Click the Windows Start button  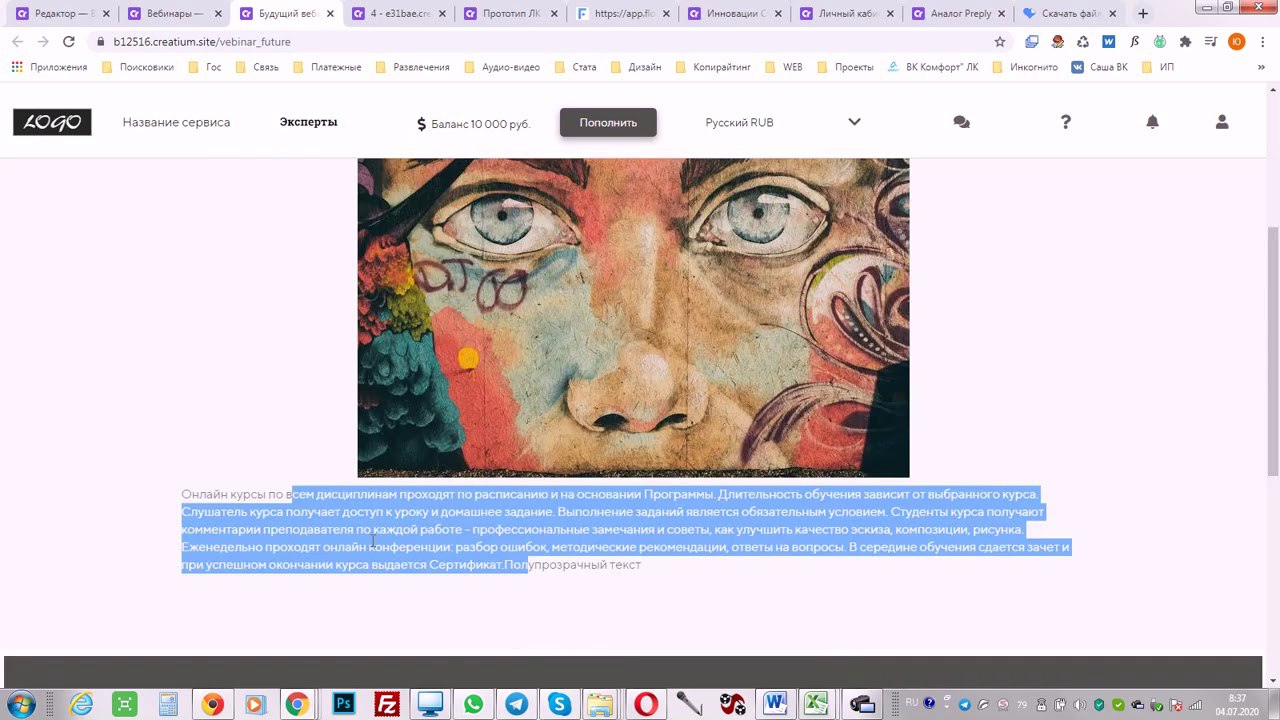point(21,704)
